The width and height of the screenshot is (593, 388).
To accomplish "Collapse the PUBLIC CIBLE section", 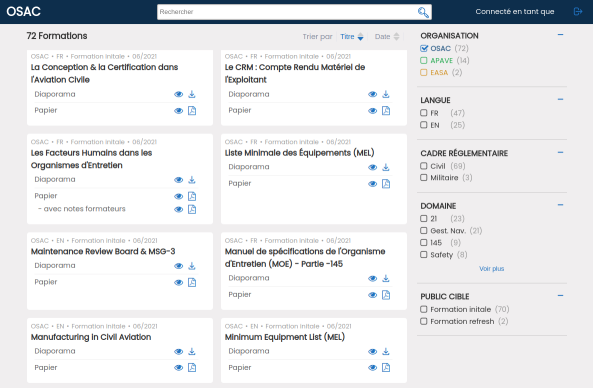I will (560, 295).
